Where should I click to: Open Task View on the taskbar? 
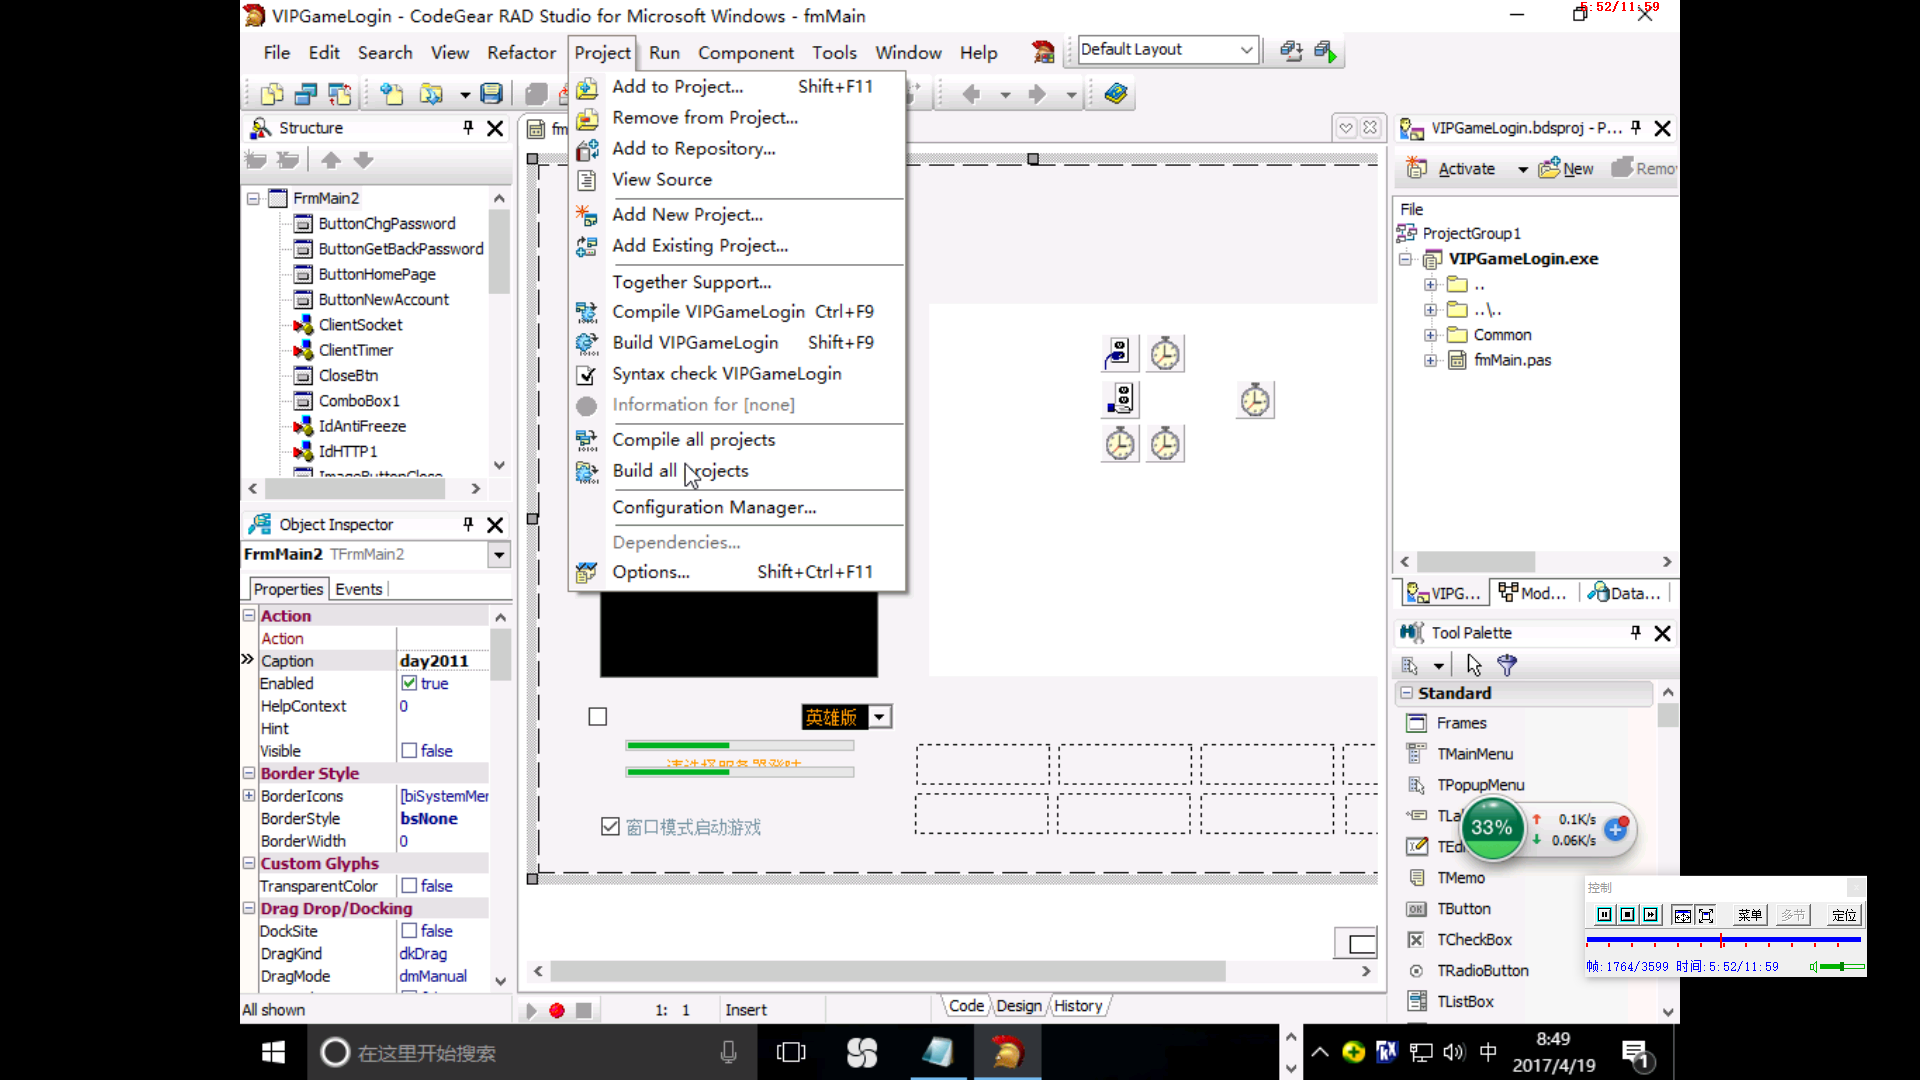point(790,1052)
